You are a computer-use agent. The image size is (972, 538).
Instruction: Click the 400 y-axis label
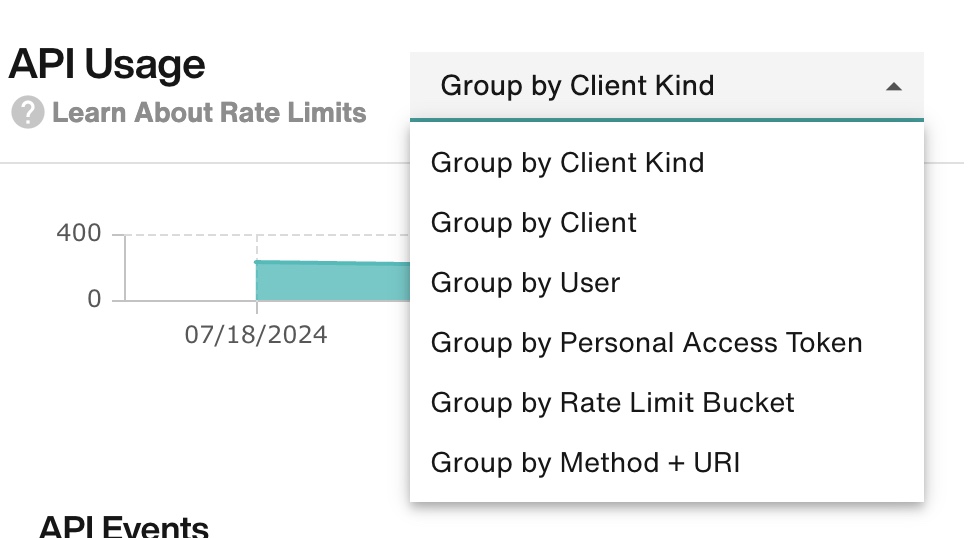pyautogui.click(x=79, y=234)
